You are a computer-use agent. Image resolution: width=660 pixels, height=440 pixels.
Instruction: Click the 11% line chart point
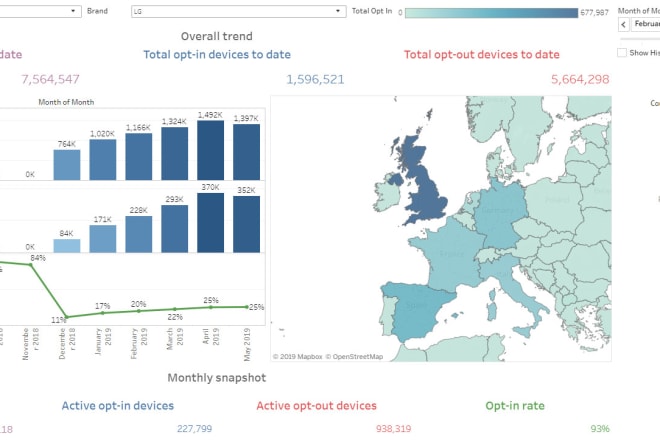[67, 317]
